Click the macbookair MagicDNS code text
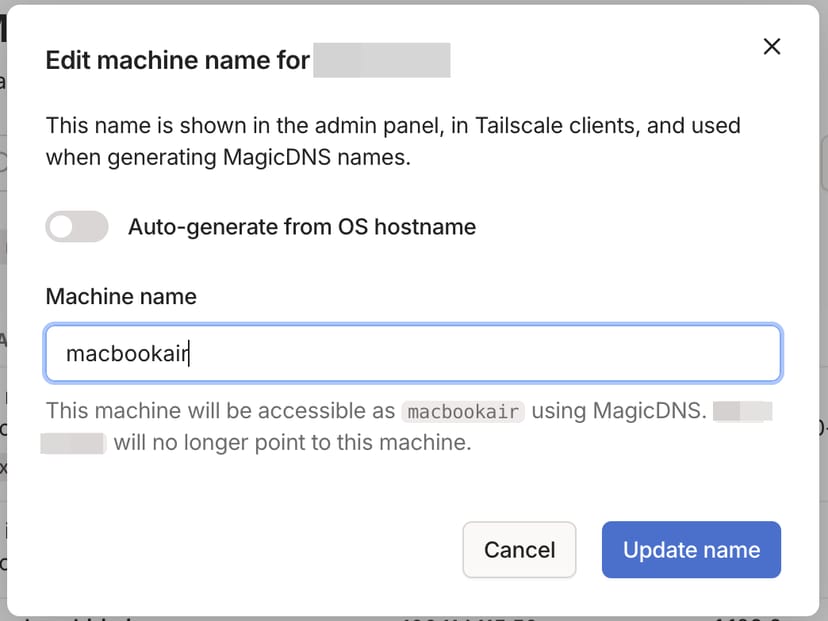This screenshot has width=828, height=621. point(463,411)
